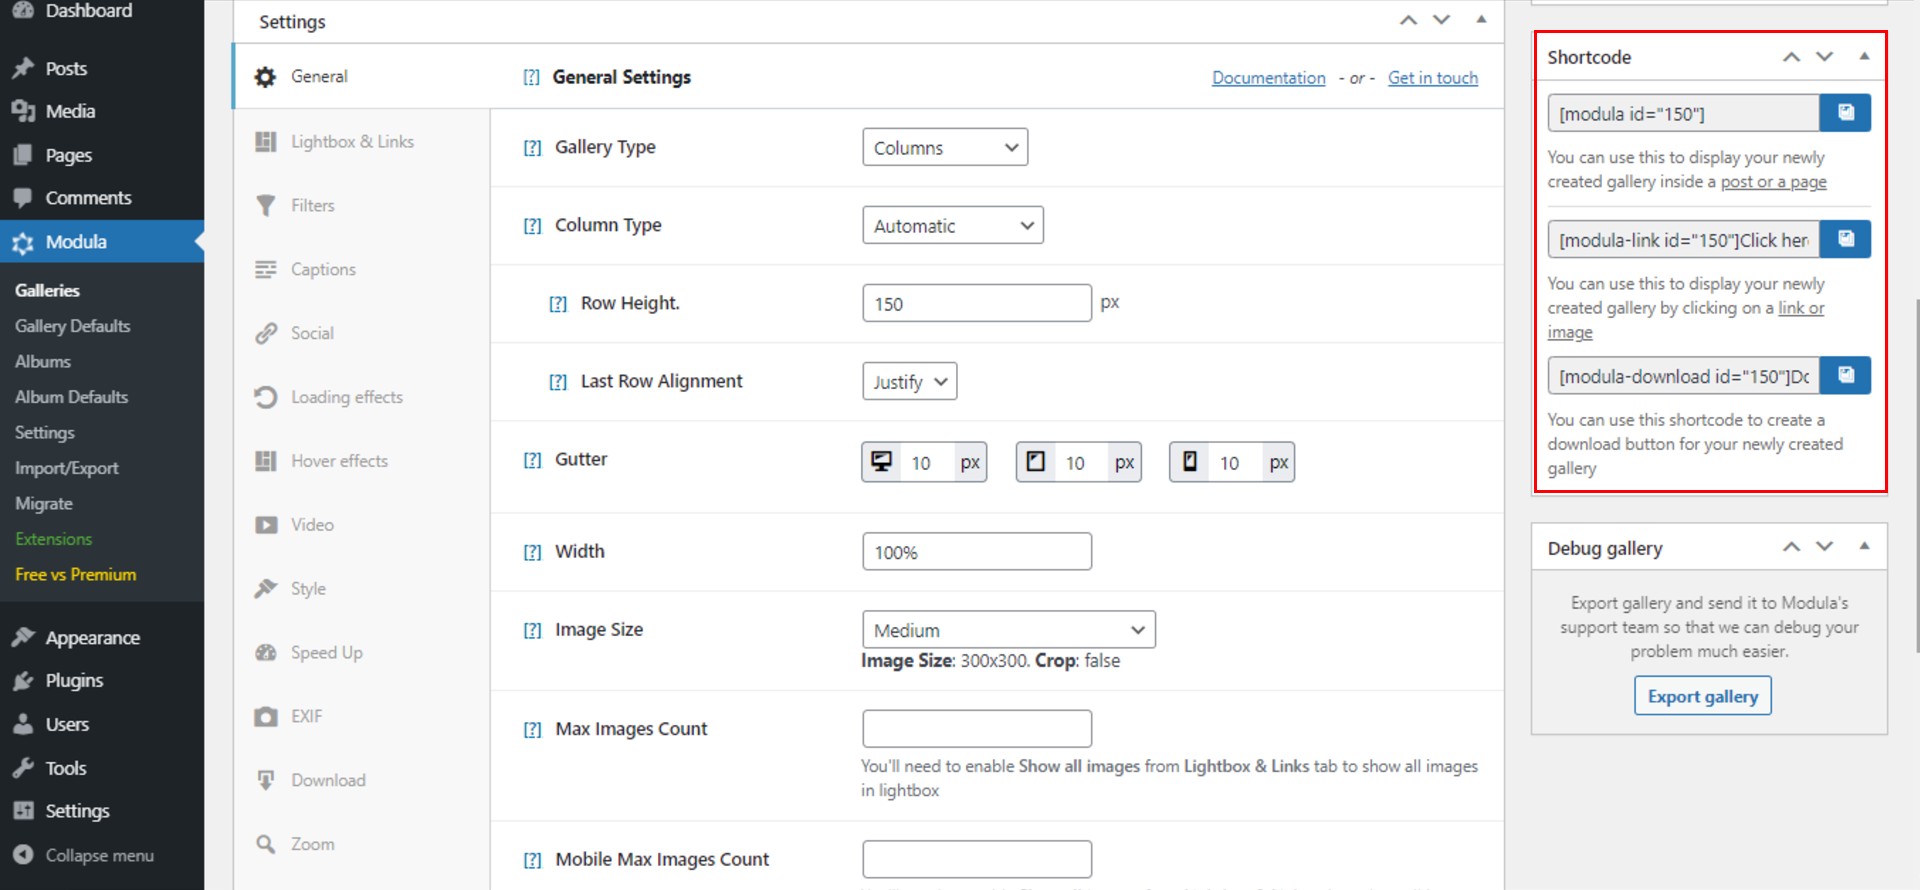Open the Image Size dropdown
Viewport: 1920px width, 890px height.
coord(1008,630)
